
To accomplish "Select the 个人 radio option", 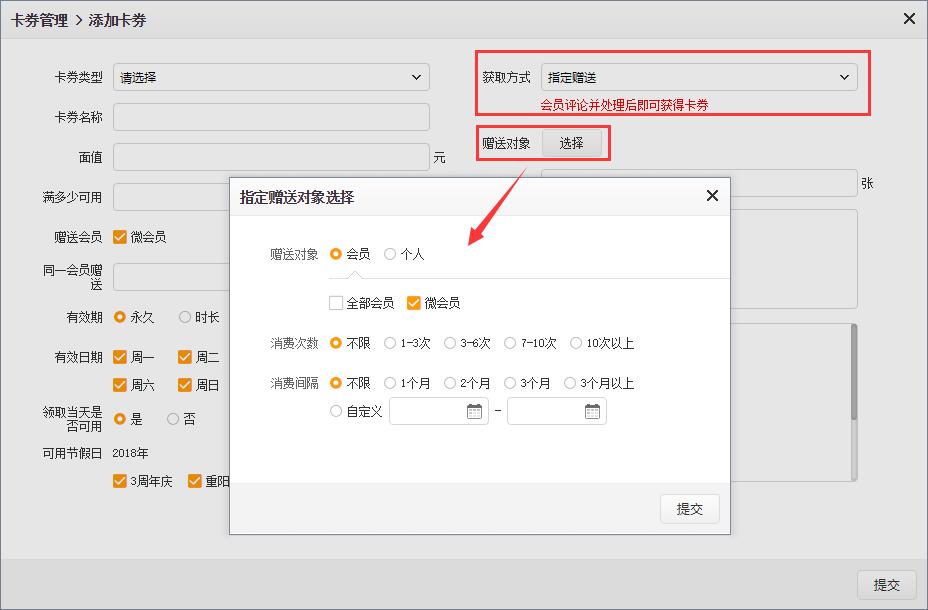I will [390, 254].
